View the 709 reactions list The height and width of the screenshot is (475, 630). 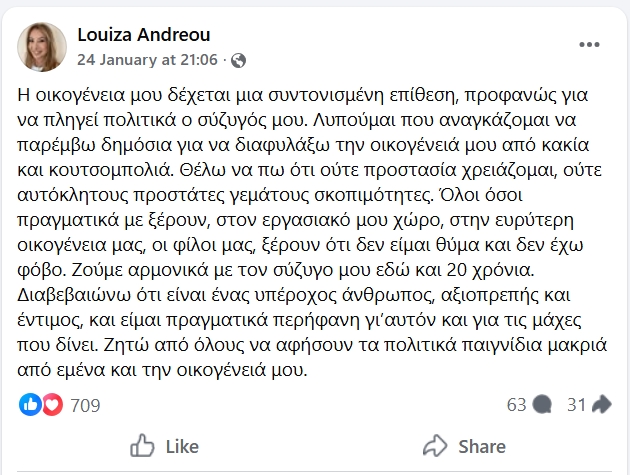pos(84,404)
